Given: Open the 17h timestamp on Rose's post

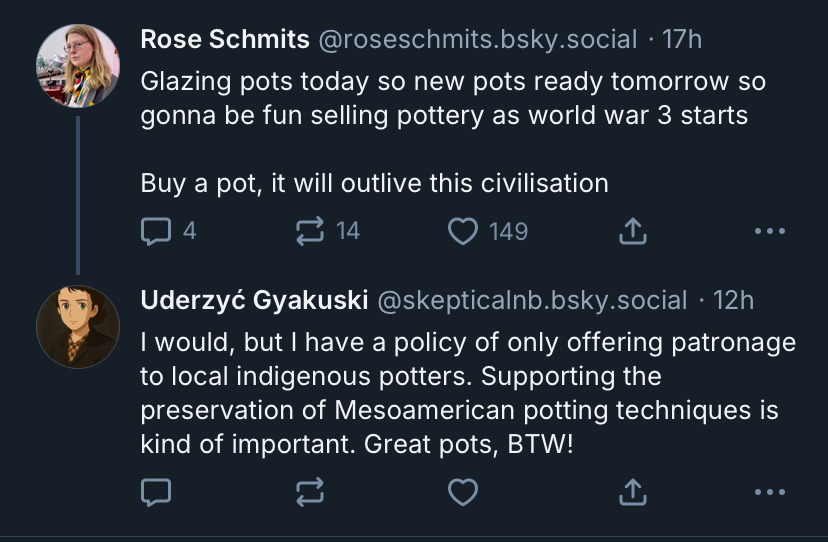Looking at the screenshot, I should [683, 40].
